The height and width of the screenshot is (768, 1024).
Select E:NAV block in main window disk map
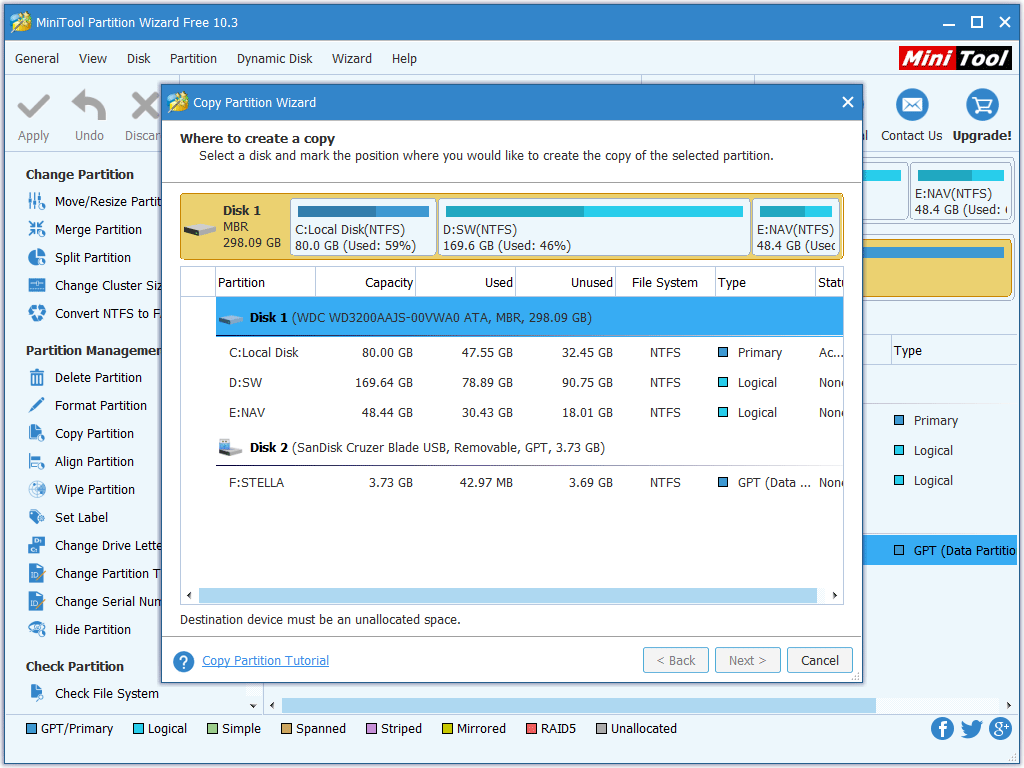960,192
